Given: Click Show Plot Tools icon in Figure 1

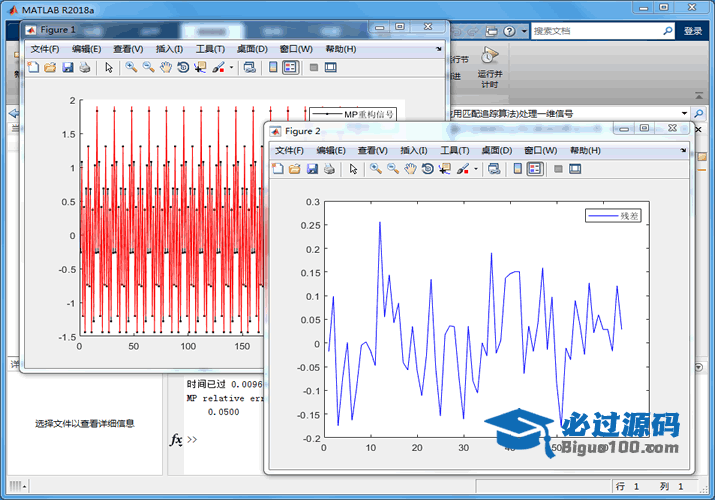Looking at the screenshot, I should point(331,67).
